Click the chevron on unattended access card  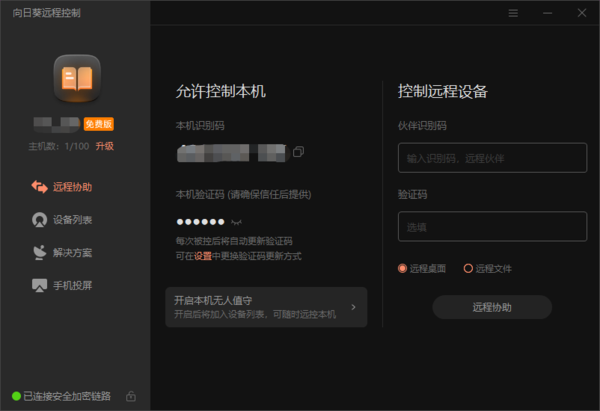click(x=353, y=307)
